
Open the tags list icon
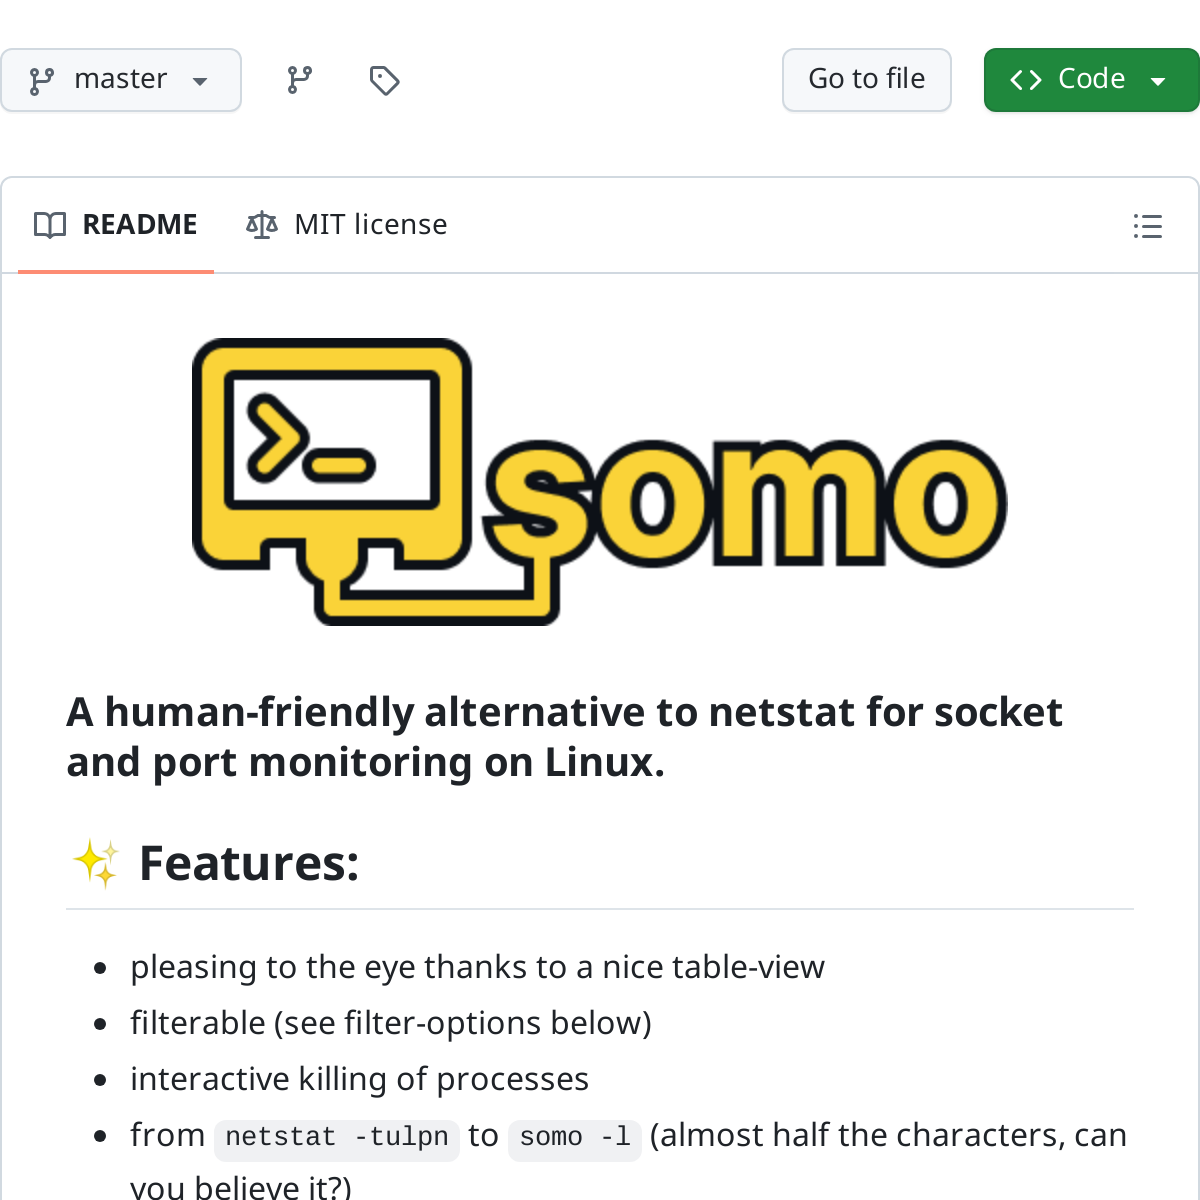click(x=384, y=80)
